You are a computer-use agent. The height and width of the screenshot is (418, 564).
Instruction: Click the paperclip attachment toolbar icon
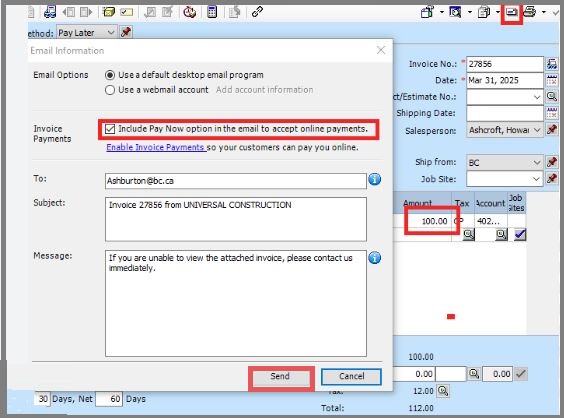257,12
